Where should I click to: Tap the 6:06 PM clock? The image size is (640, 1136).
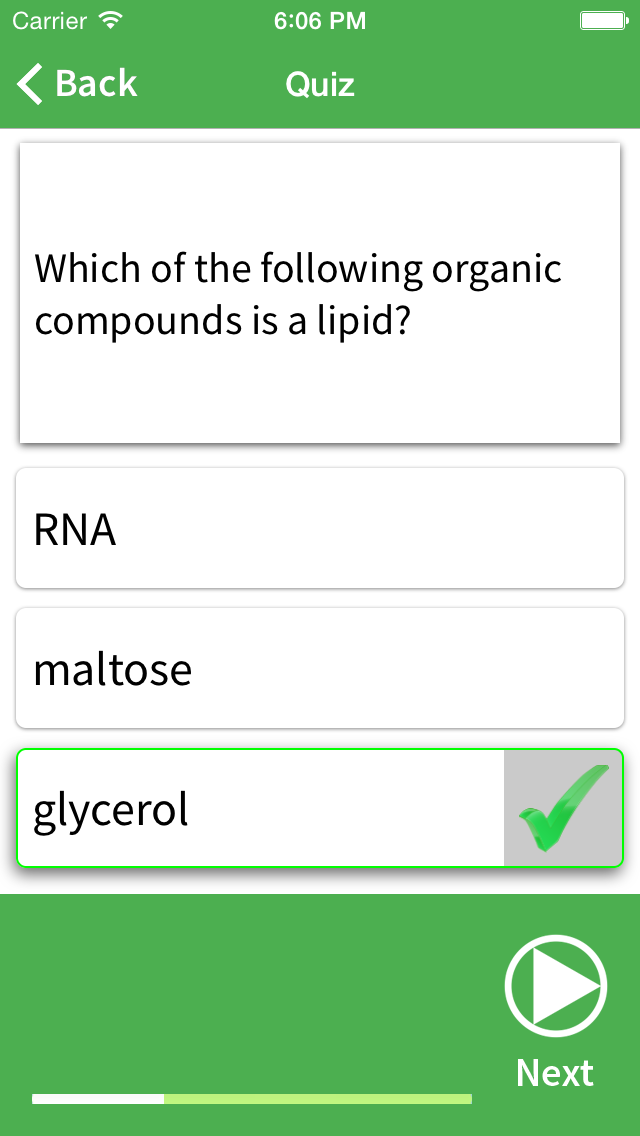point(320,20)
